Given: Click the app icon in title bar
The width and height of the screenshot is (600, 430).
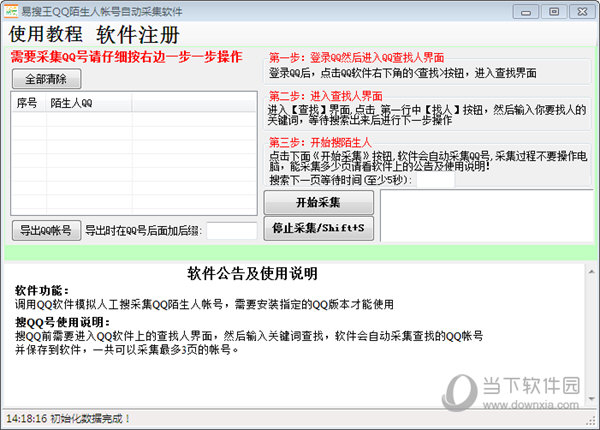Looking at the screenshot, I should 11,11.
